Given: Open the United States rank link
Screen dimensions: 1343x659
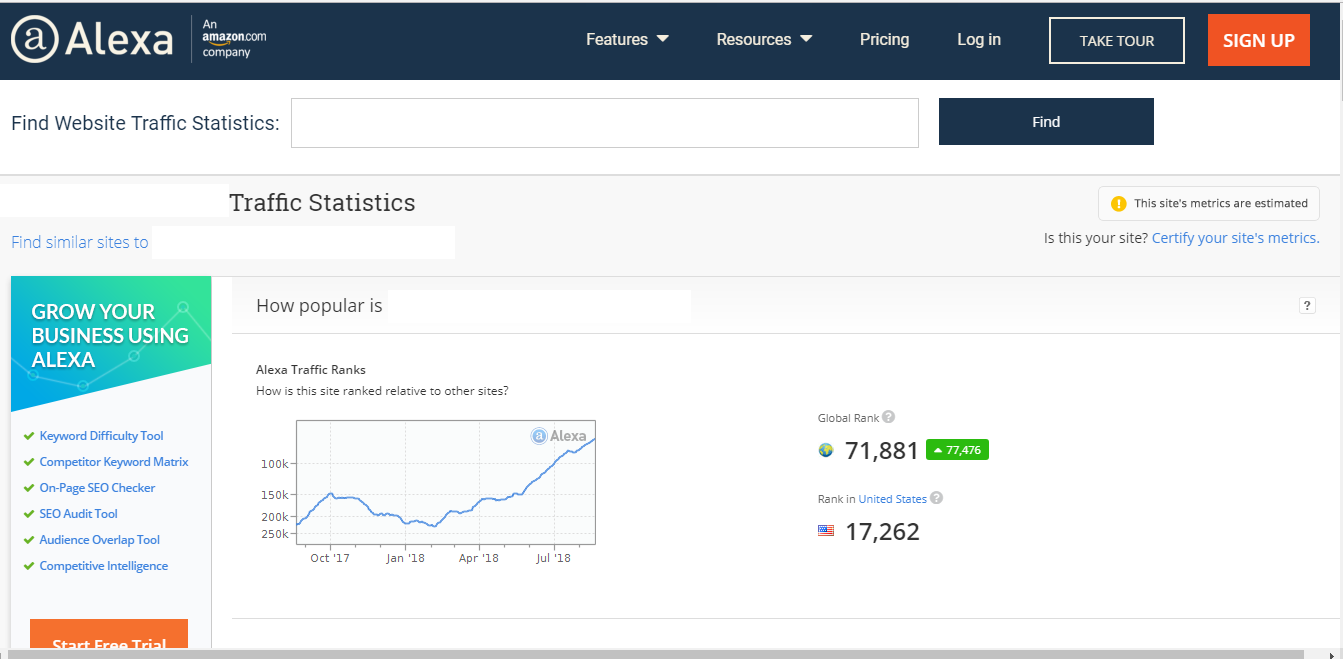Looking at the screenshot, I should 894,498.
